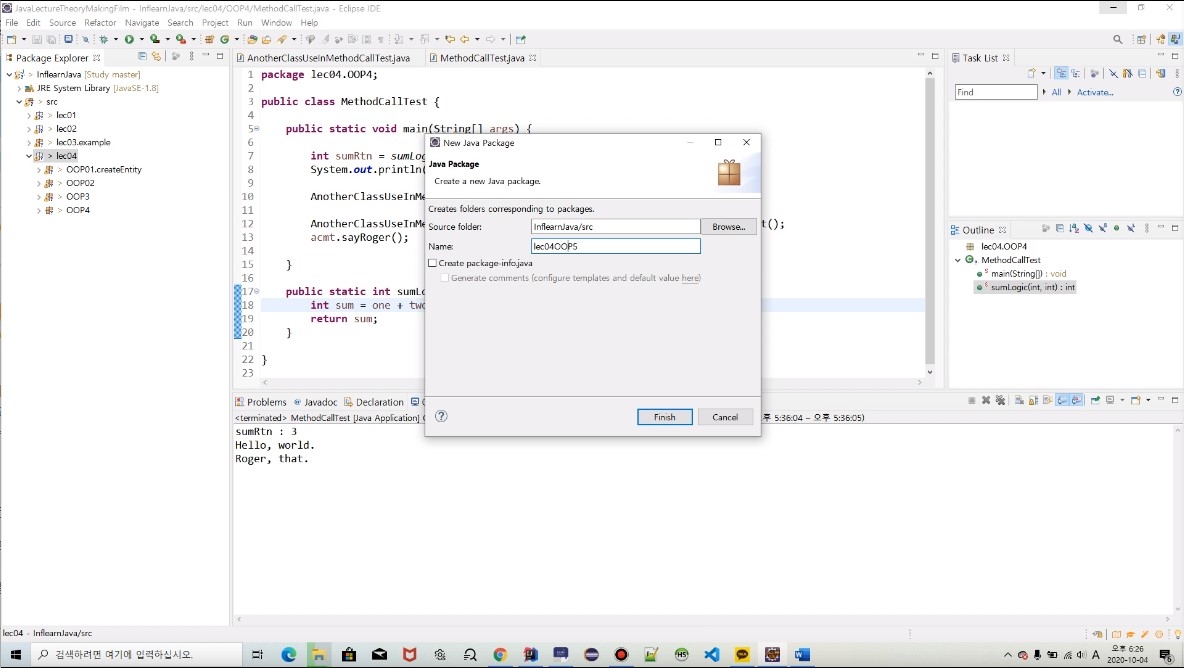Click the Cancel button in dialog

(x=725, y=417)
